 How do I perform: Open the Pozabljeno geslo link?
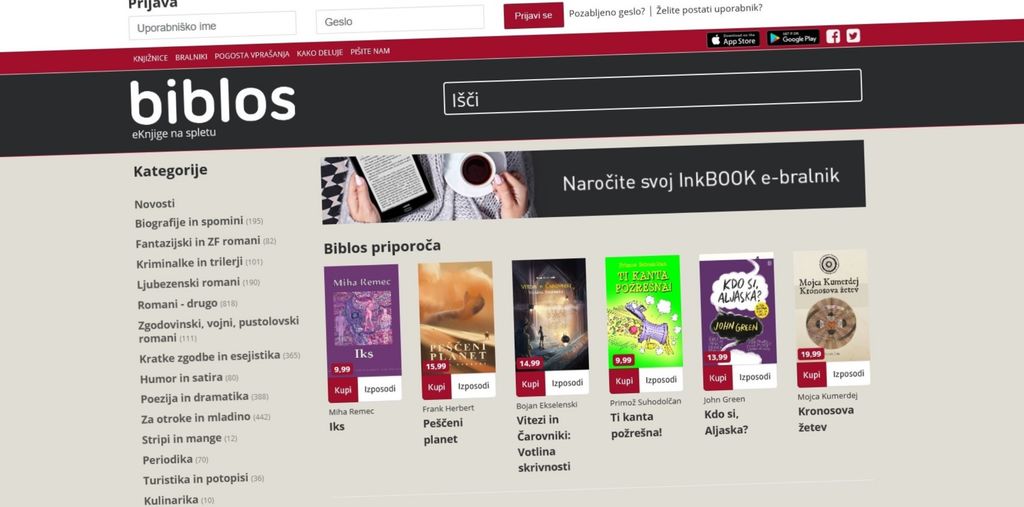pyautogui.click(x=607, y=12)
